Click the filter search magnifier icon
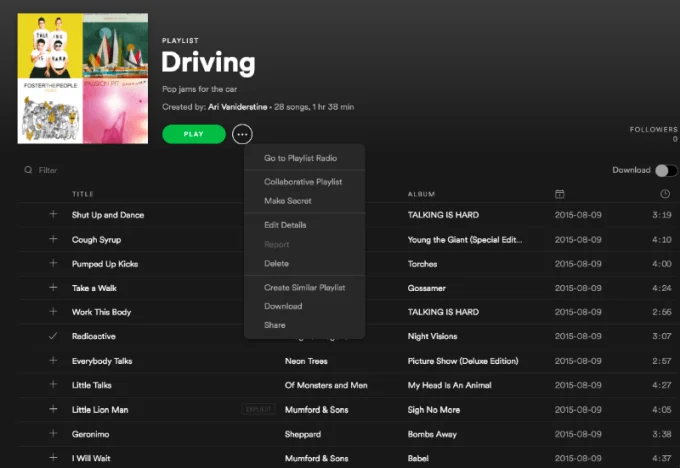The image size is (680, 468). click(28, 170)
